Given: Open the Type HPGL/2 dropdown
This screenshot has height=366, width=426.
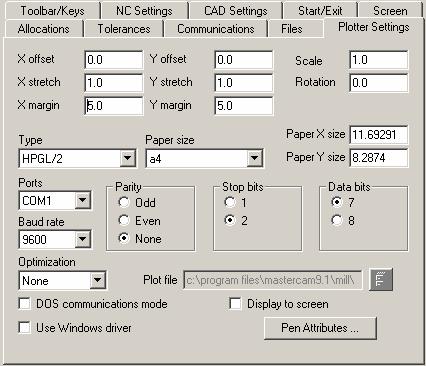Looking at the screenshot, I should pos(128,158).
